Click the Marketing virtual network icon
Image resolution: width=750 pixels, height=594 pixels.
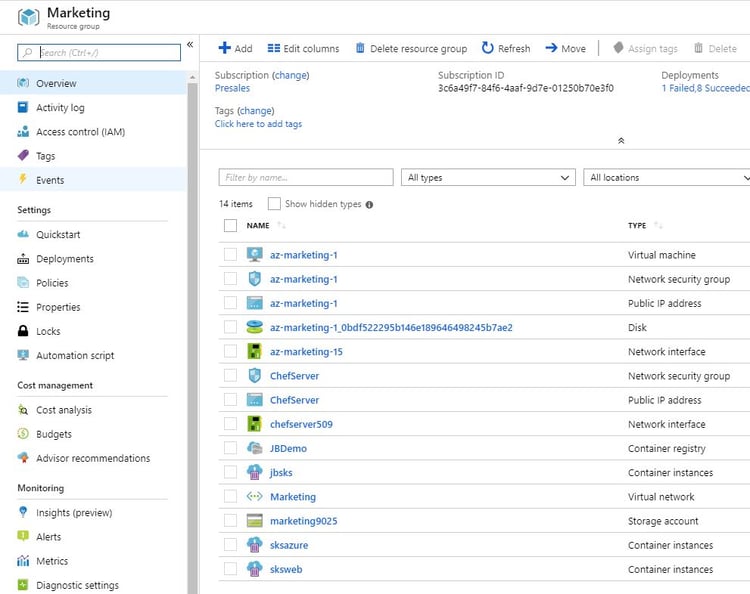[x=254, y=496]
